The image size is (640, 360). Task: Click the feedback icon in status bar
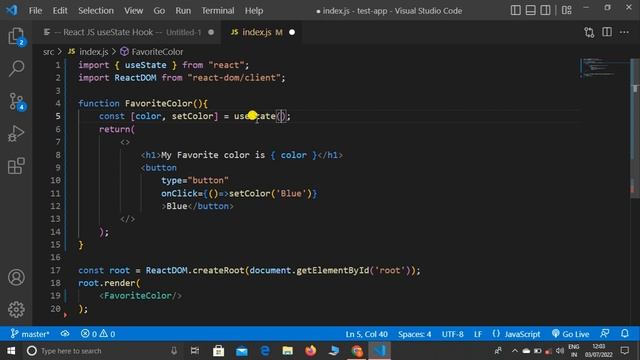[605, 334]
